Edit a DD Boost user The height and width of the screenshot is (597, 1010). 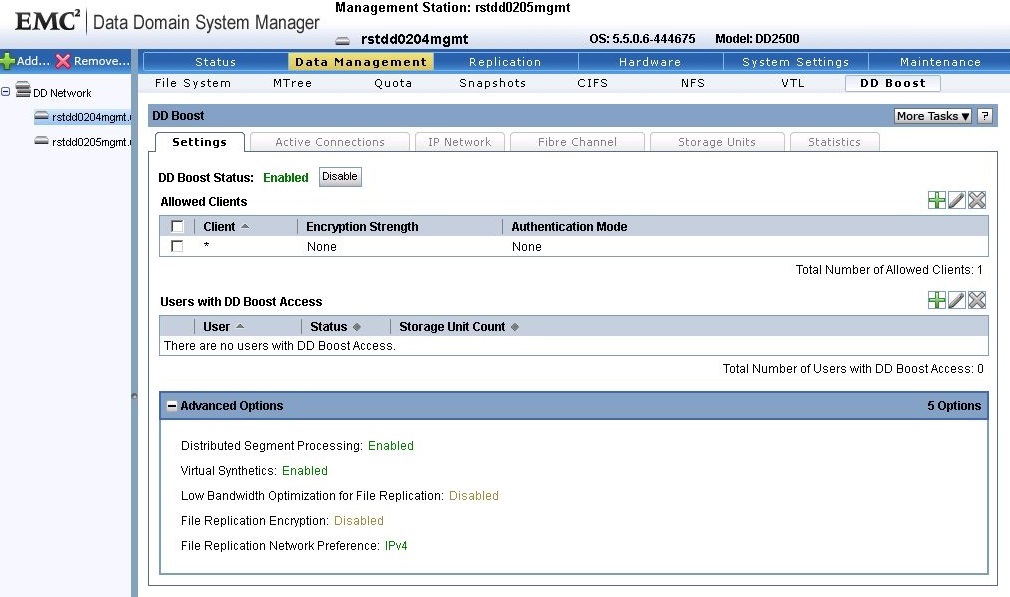tap(957, 299)
